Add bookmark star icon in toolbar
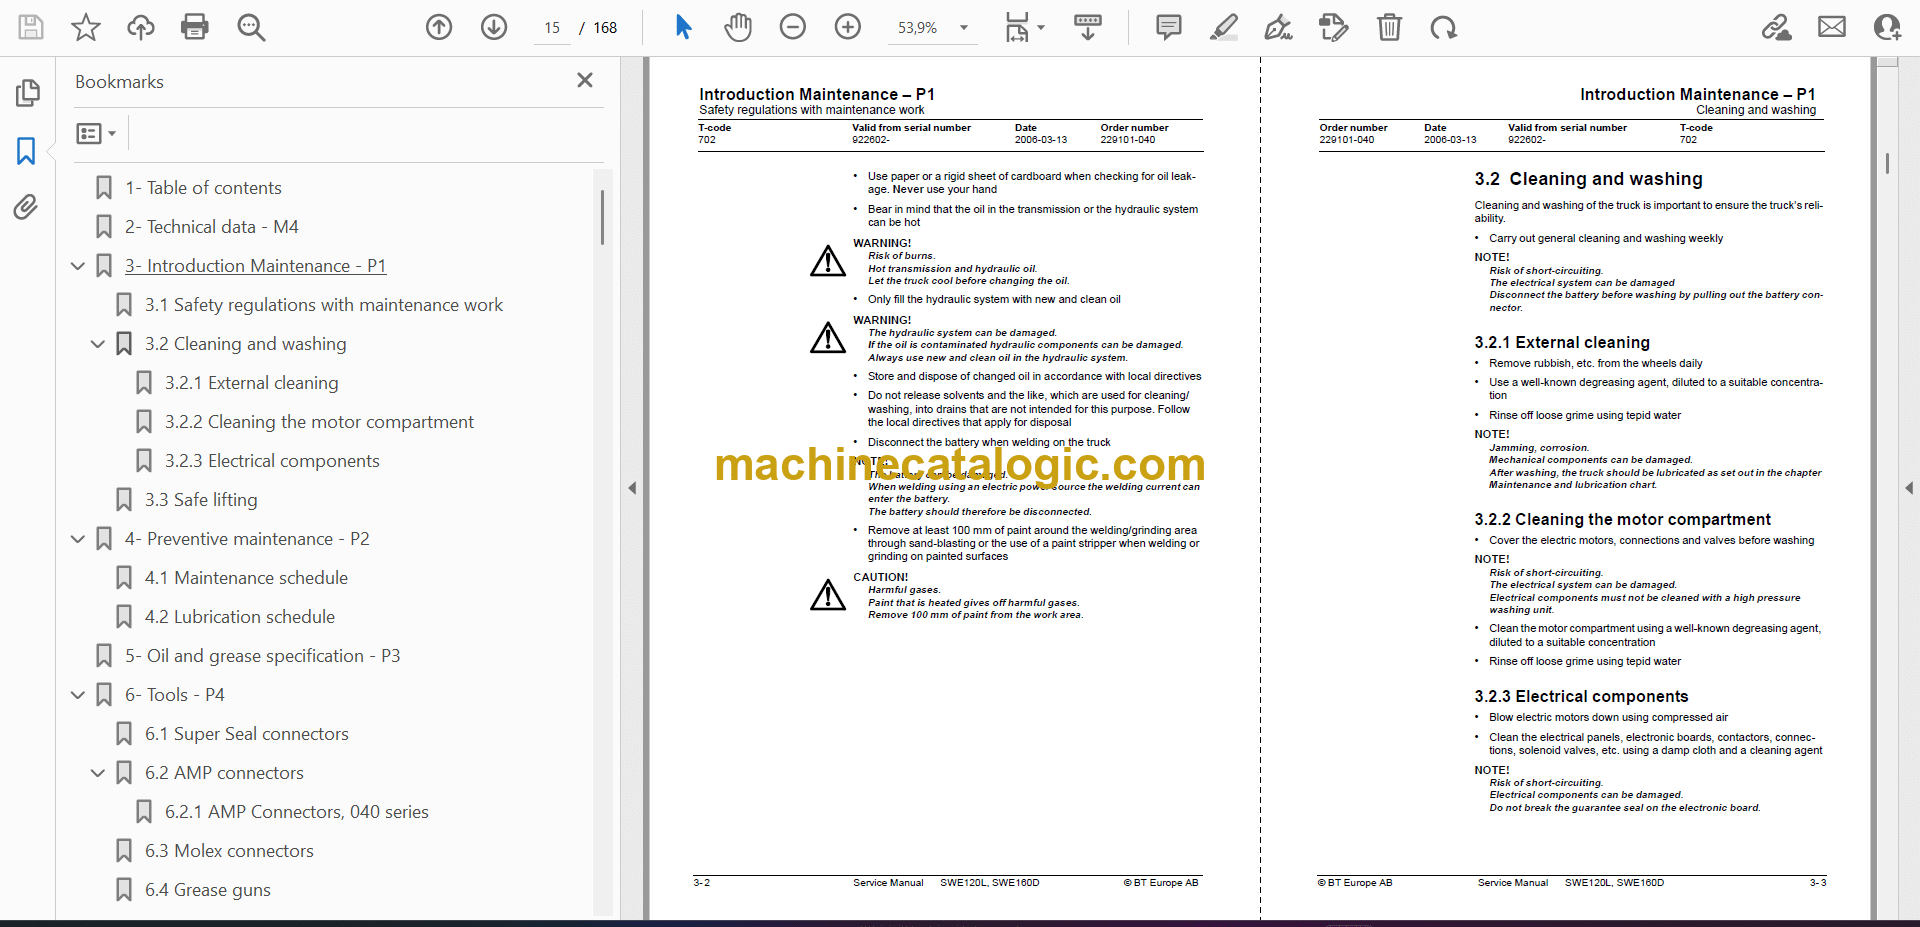1920x927 pixels. point(86,27)
